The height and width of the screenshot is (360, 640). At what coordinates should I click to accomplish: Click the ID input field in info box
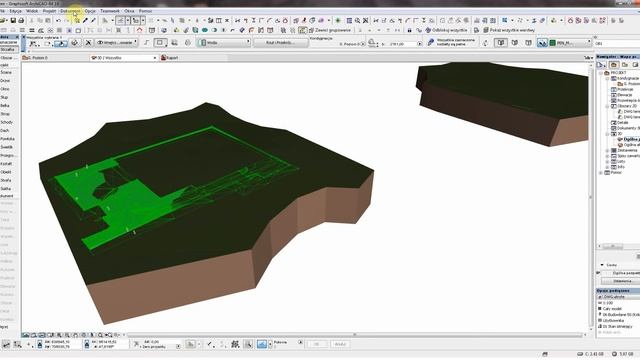point(617,43)
